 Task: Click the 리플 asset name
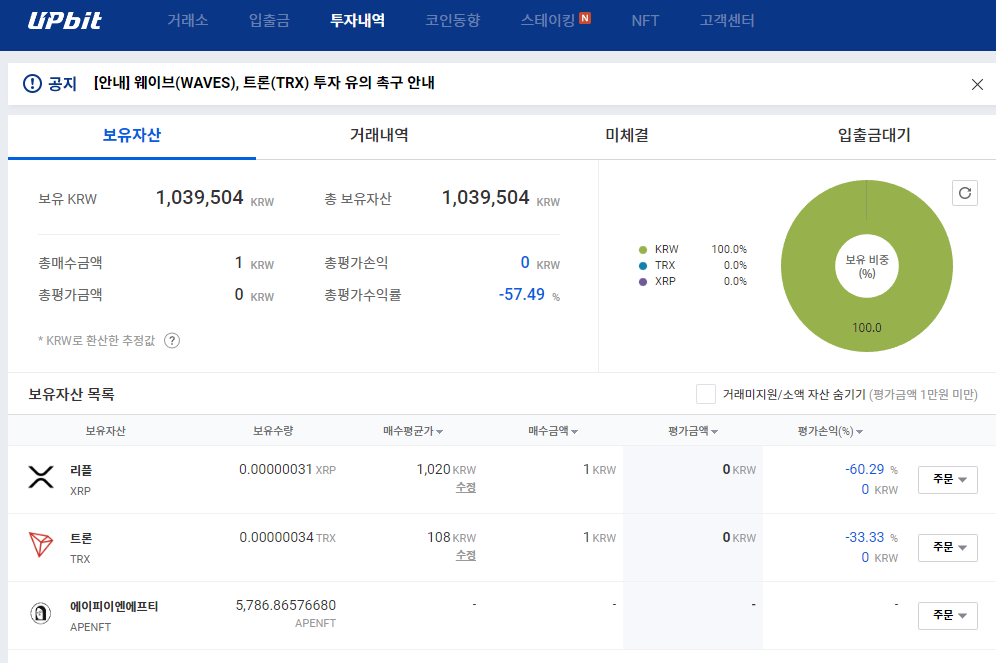point(81,471)
